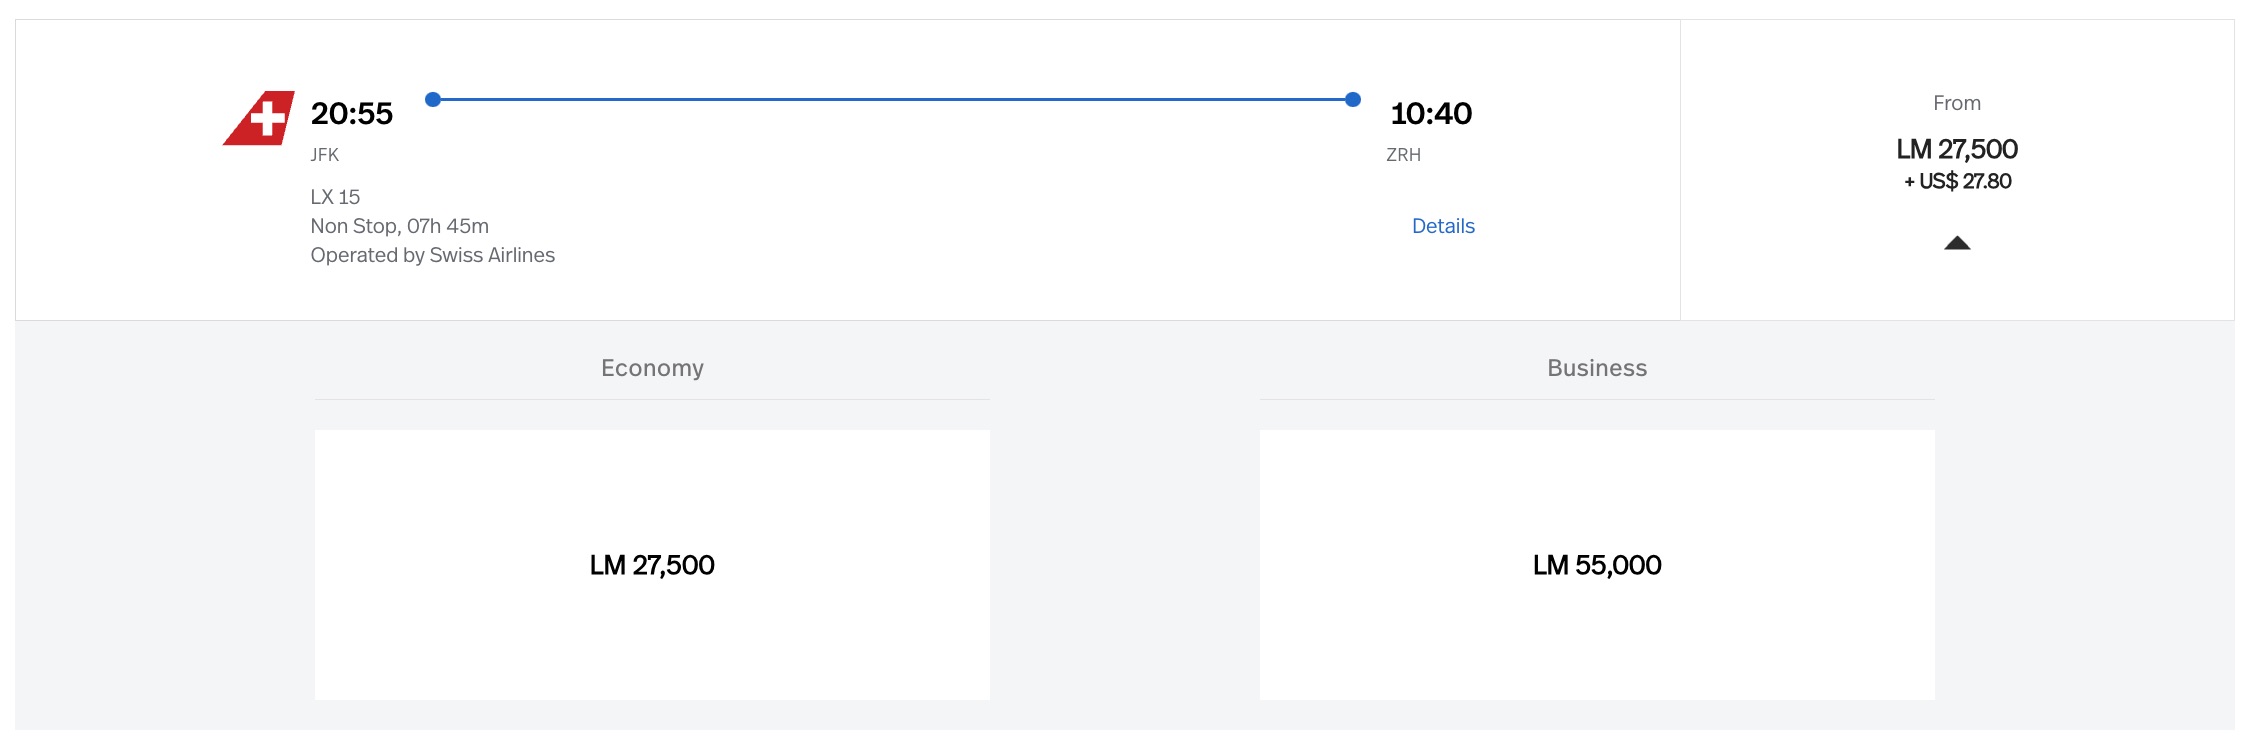The image size is (2250, 744).
Task: Click the From label above the price
Action: point(1957,103)
